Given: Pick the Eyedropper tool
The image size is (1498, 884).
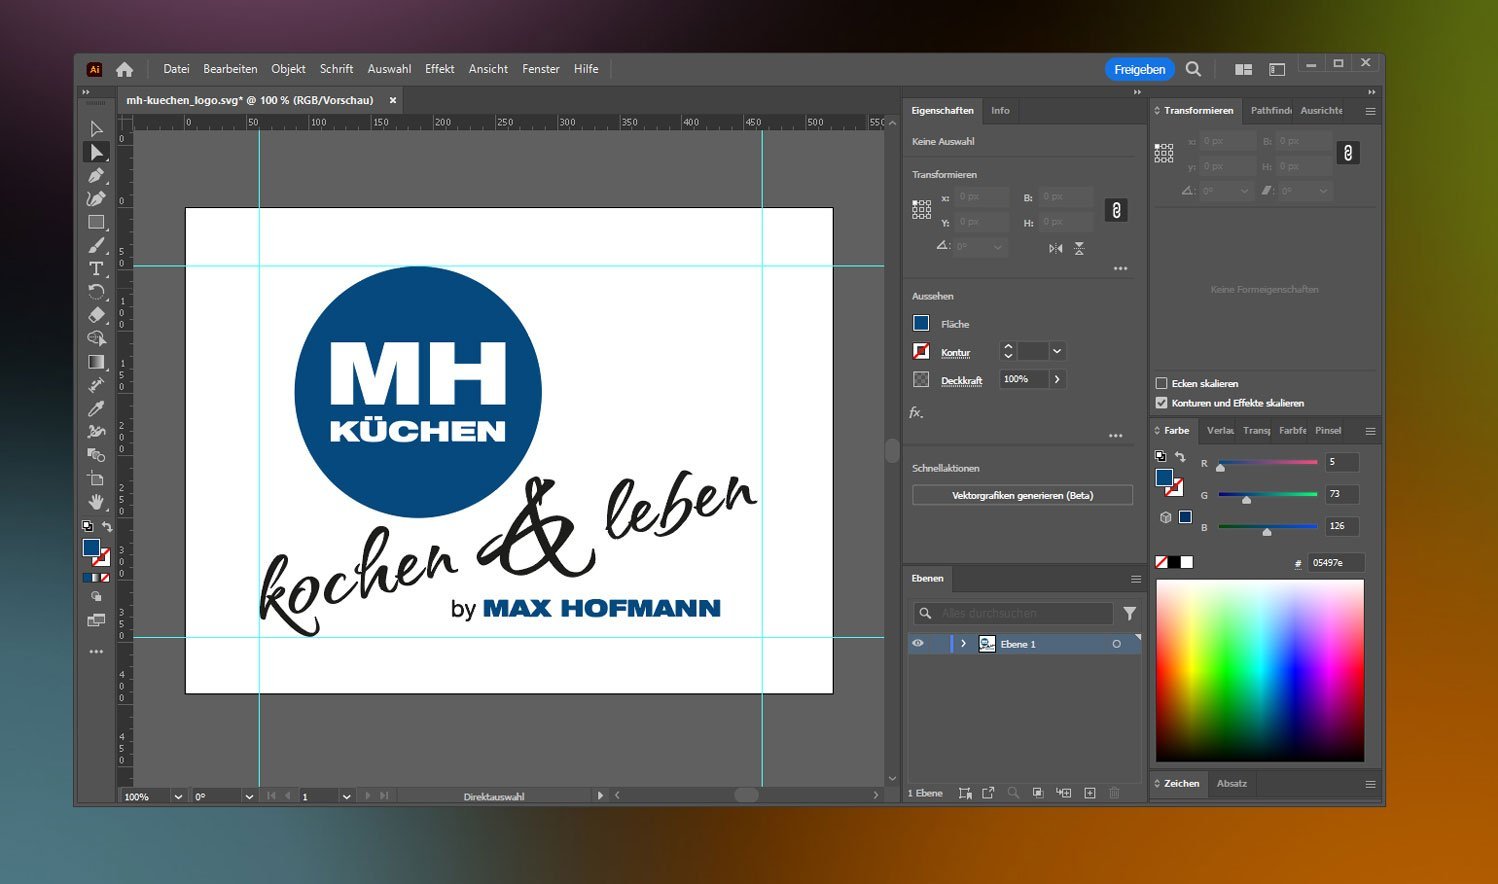Looking at the screenshot, I should (96, 408).
